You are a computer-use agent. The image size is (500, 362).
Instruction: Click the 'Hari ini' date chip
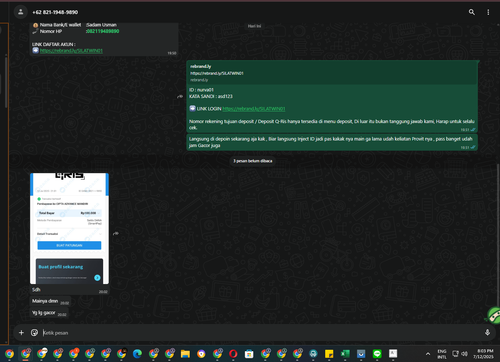pyautogui.click(x=254, y=26)
